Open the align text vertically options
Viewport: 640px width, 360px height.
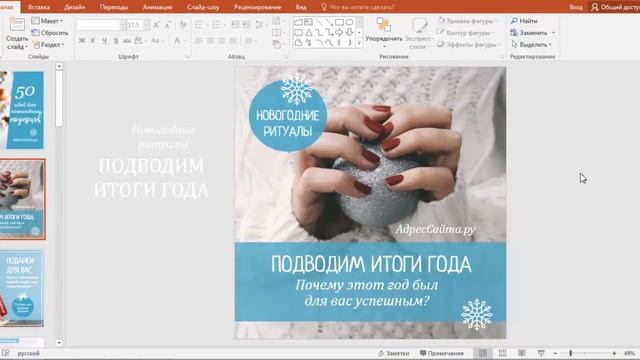(x=278, y=33)
